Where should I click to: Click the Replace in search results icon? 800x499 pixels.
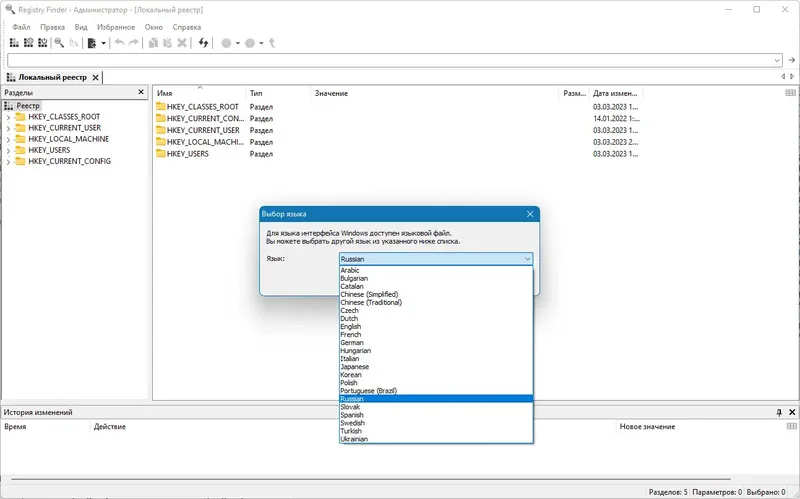click(x=73, y=43)
